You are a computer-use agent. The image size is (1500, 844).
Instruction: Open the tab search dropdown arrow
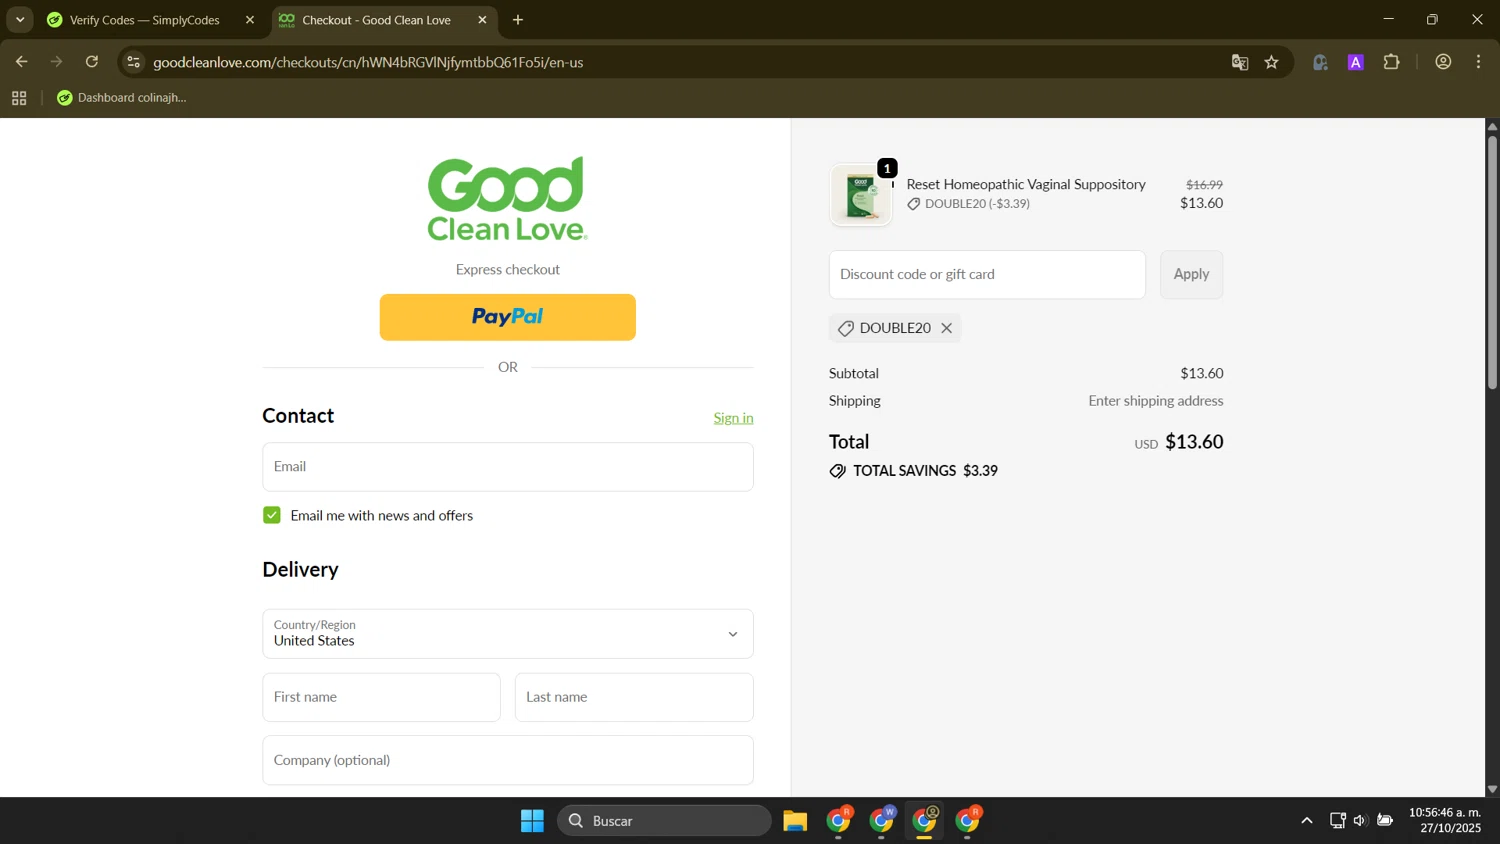tap(19, 20)
